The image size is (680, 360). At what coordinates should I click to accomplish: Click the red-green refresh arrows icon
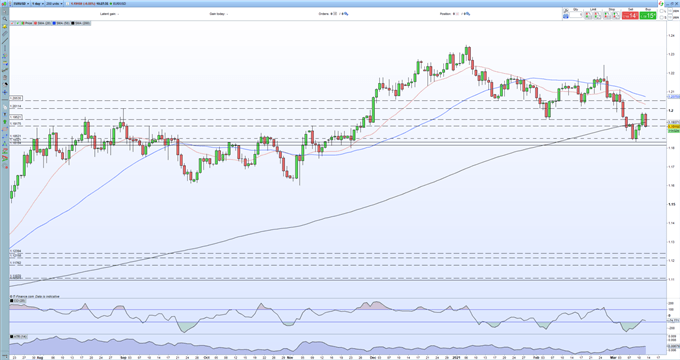click(x=661, y=3)
